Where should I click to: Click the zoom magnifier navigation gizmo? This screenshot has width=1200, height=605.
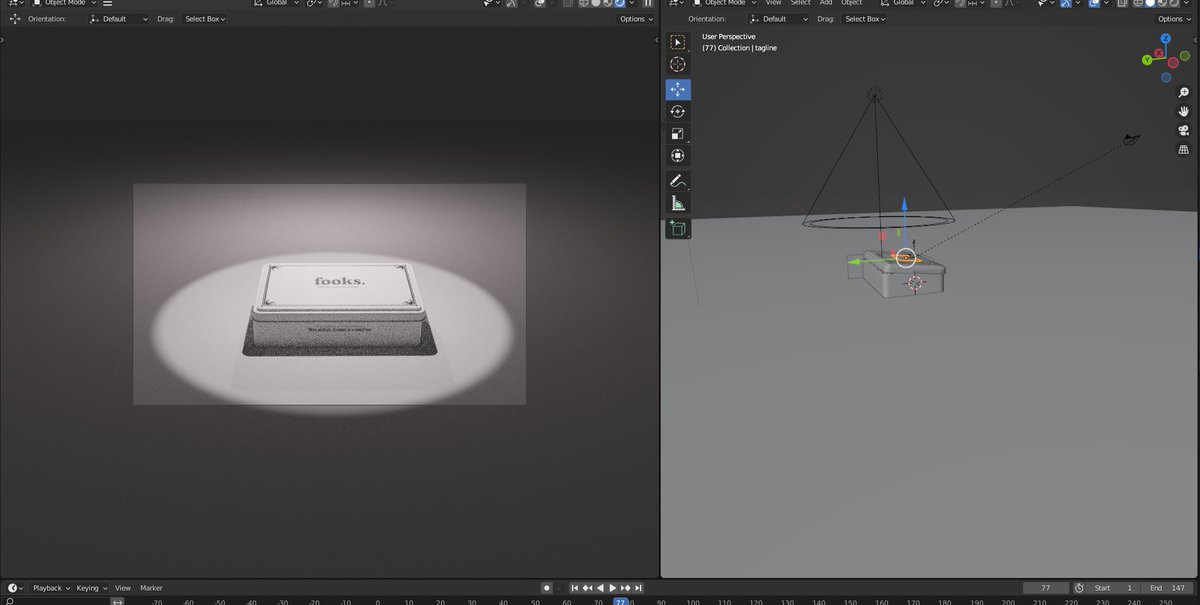point(1183,92)
